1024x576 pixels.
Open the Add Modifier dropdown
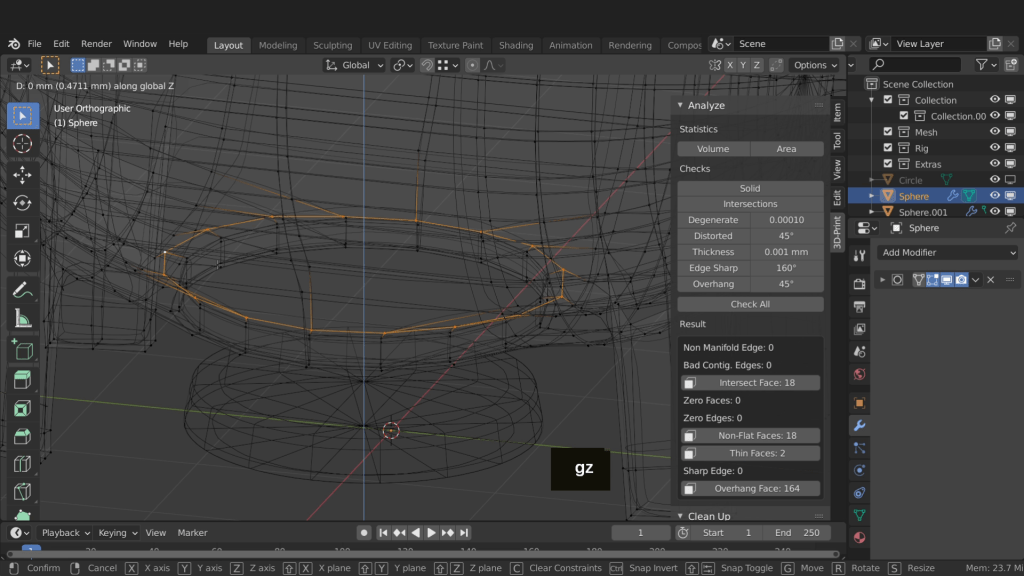tap(948, 253)
